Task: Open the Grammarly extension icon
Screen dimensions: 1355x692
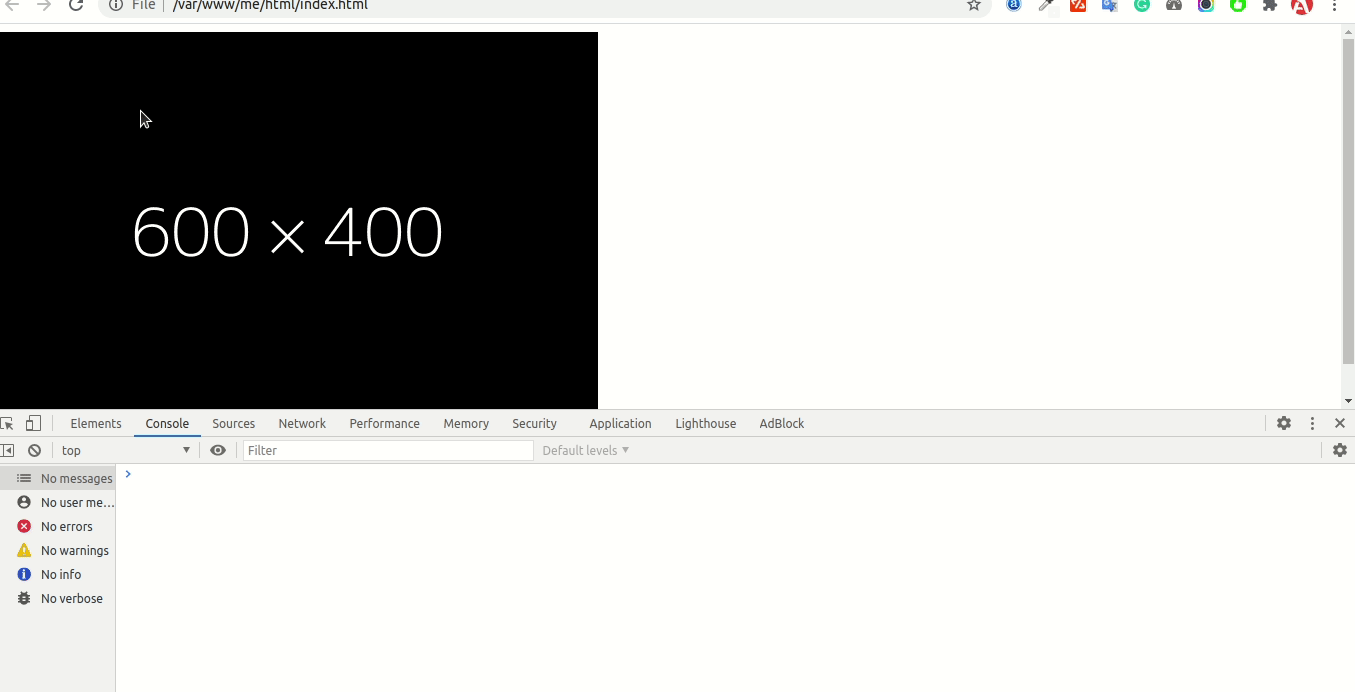Action: click(1141, 6)
